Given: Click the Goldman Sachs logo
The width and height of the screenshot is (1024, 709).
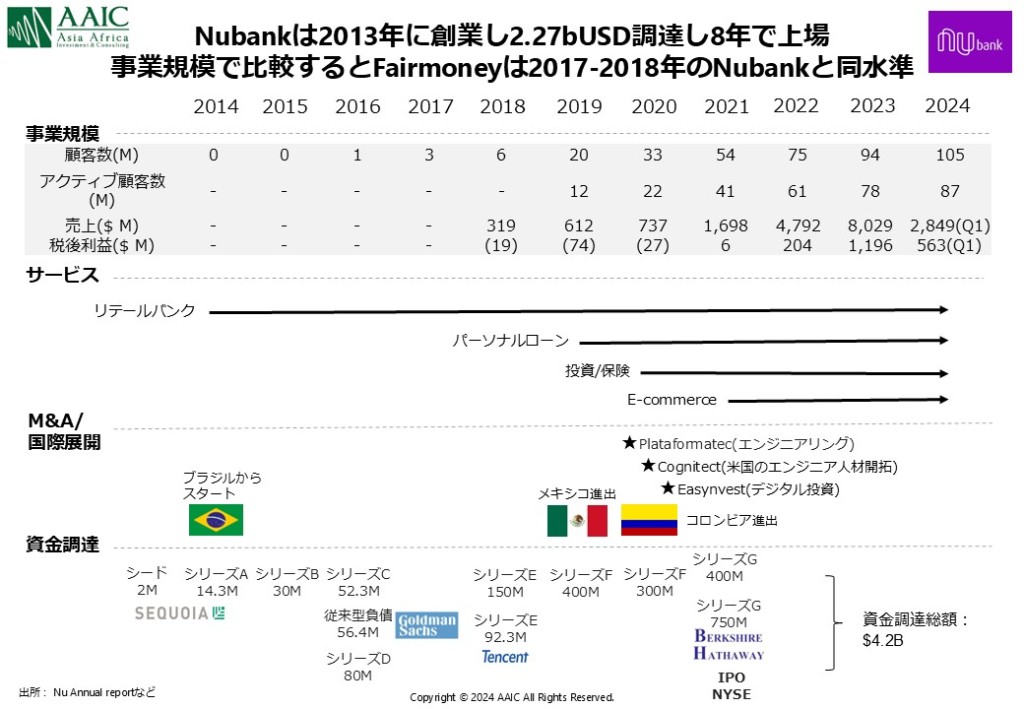Looking at the screenshot, I should pos(427,625).
